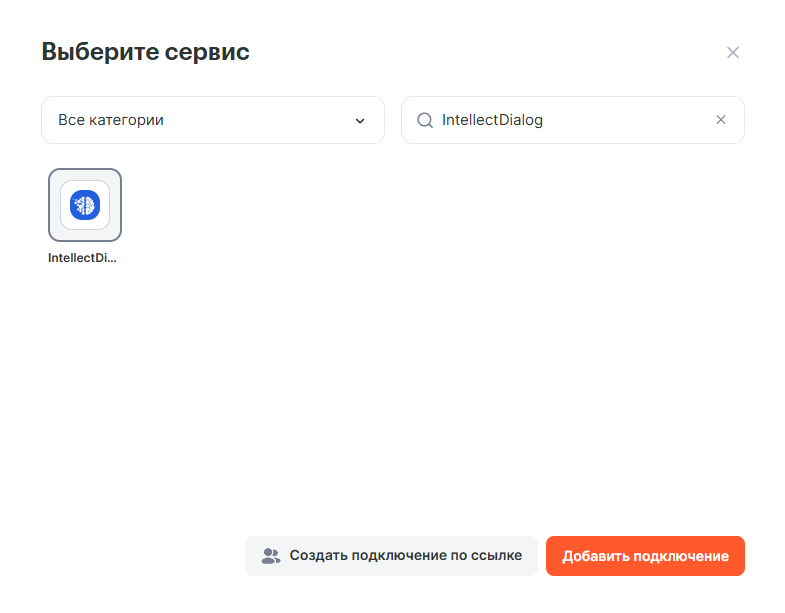This screenshot has width=785, height=613.
Task: Click "Создать подключение по ссылке" button
Action: click(x=391, y=556)
